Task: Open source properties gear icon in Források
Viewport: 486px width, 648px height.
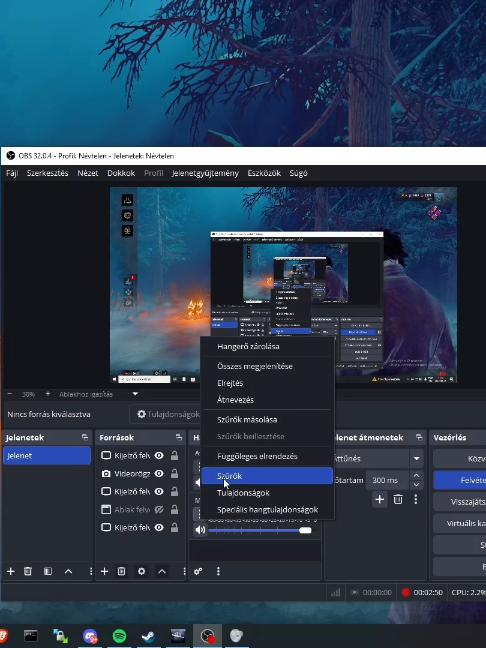Action: 141,571
